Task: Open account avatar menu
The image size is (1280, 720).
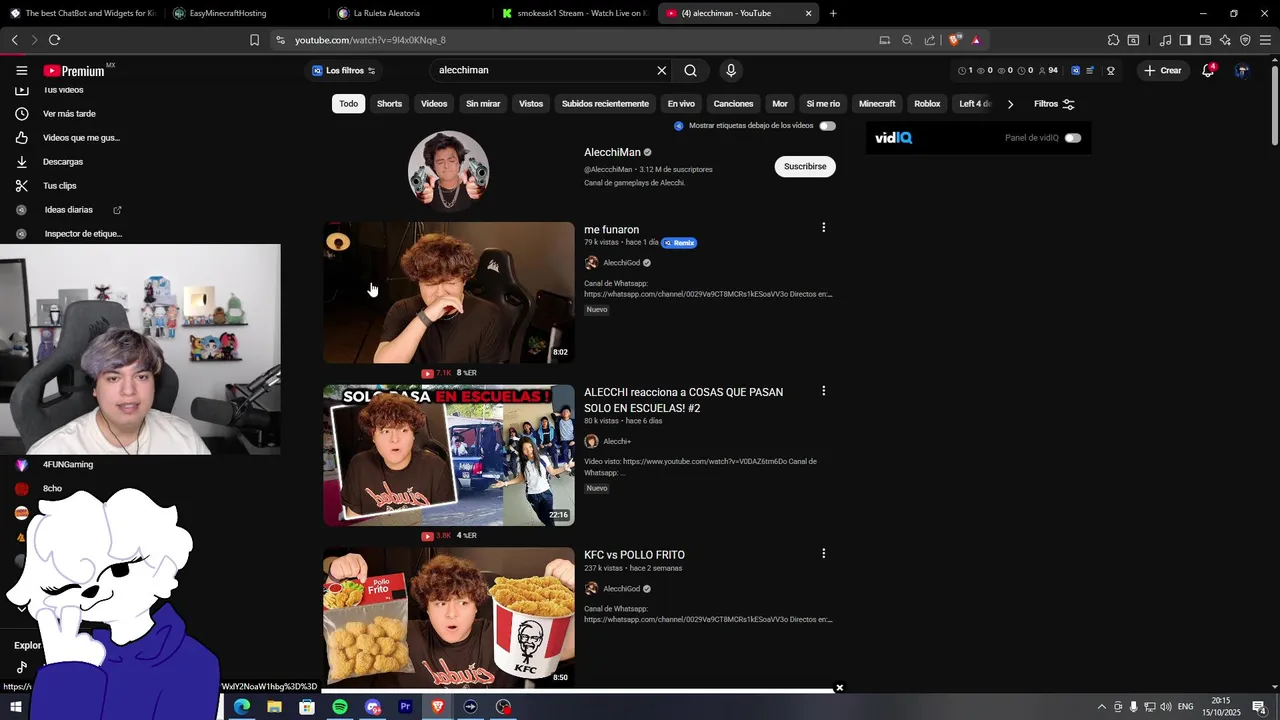Action: pyautogui.click(x=1242, y=71)
